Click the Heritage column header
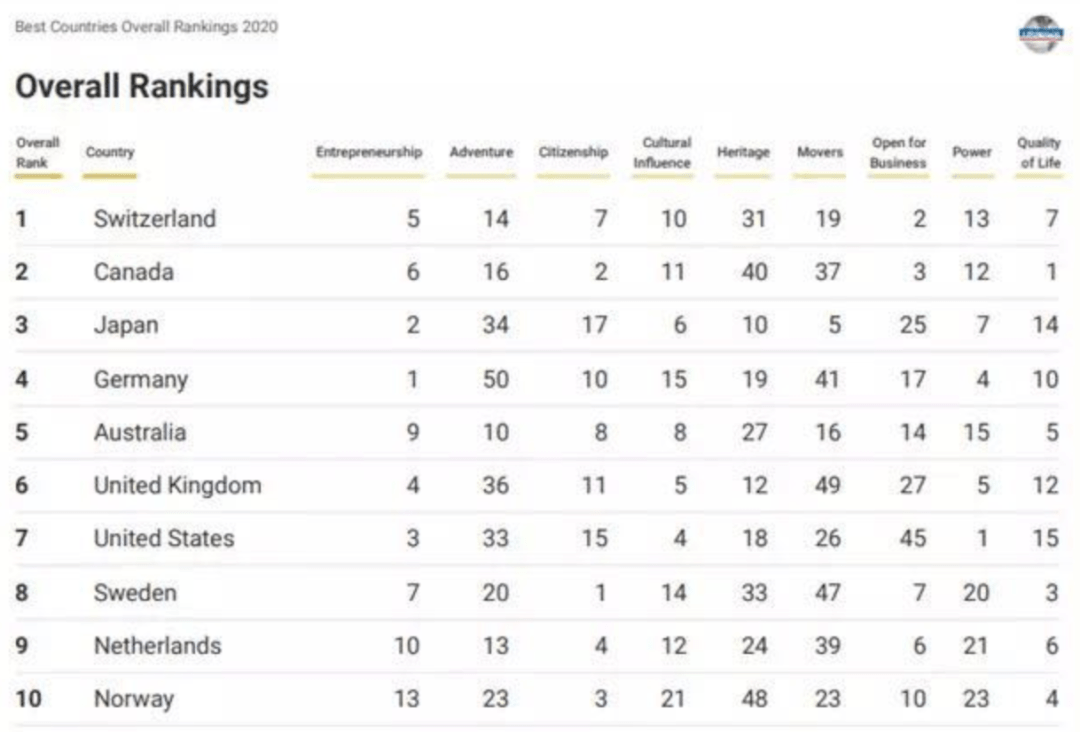This screenshot has width=1080, height=732. 743,152
